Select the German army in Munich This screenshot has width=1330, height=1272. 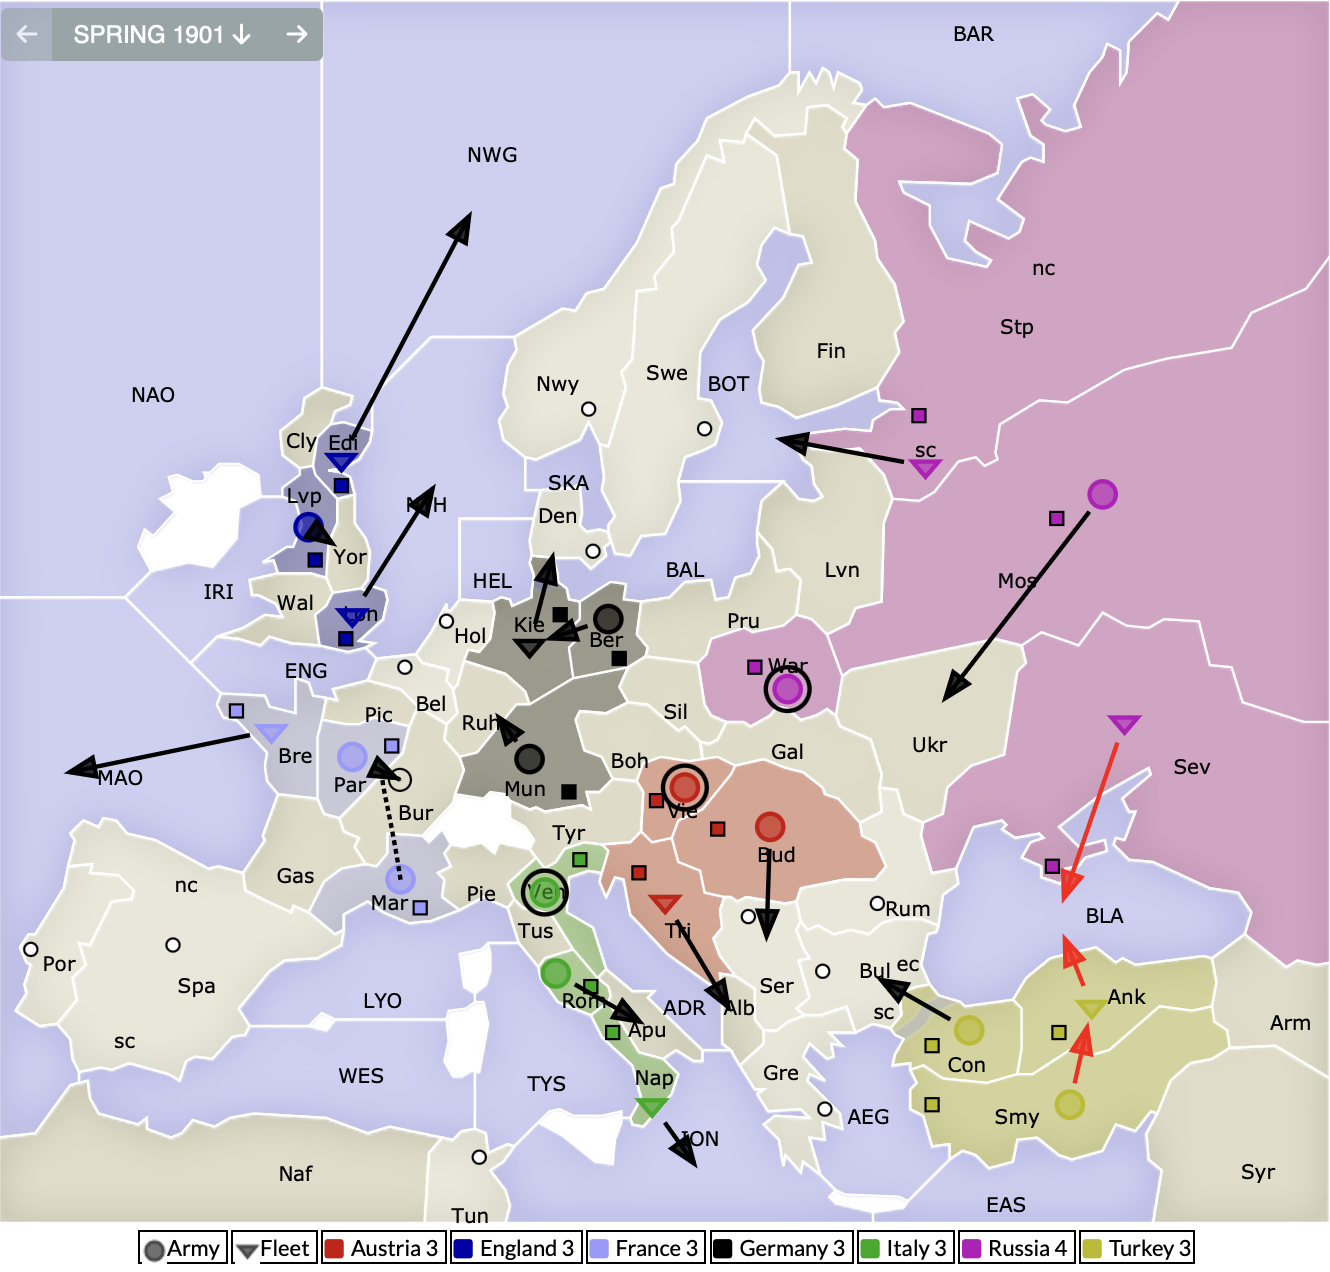click(529, 759)
